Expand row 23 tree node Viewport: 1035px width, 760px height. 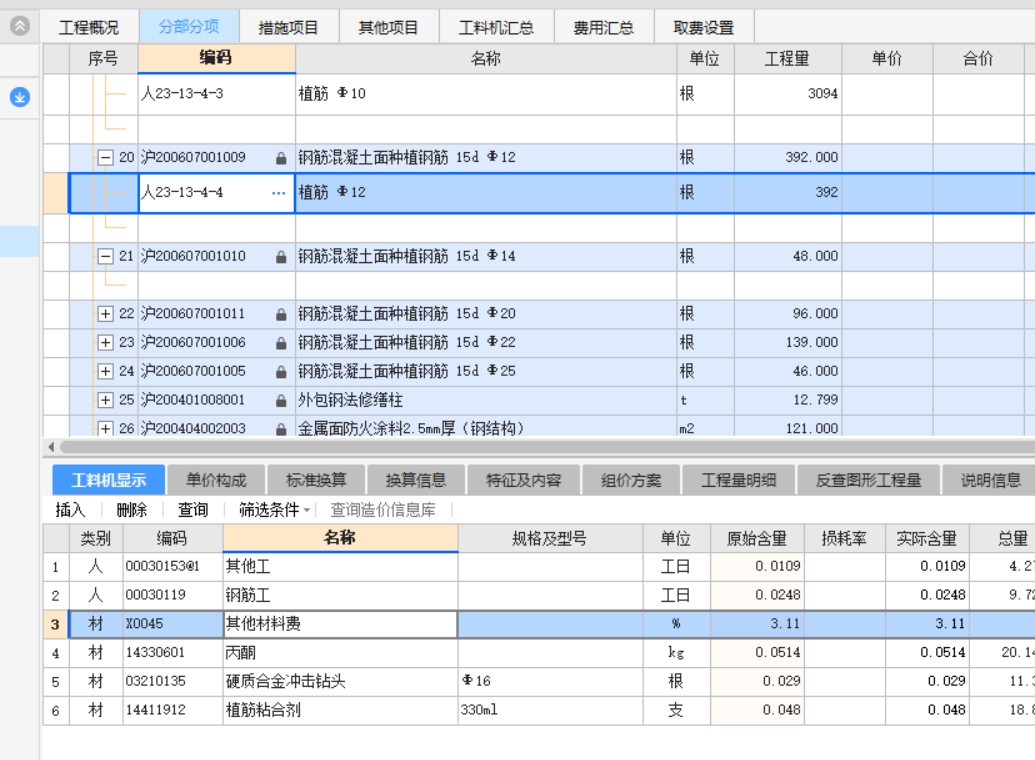coord(105,343)
